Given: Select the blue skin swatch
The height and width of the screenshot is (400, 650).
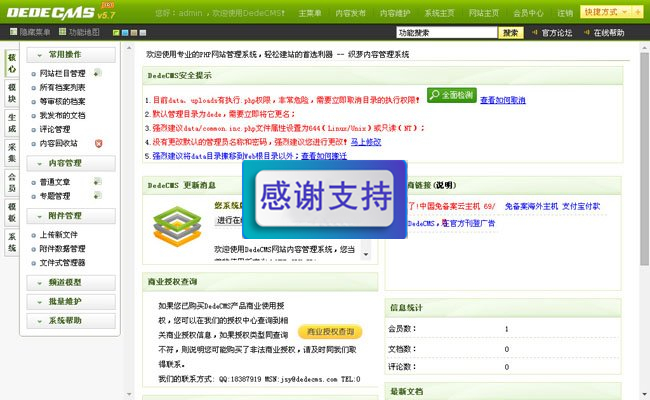Looking at the screenshot, I should click(x=125, y=33).
